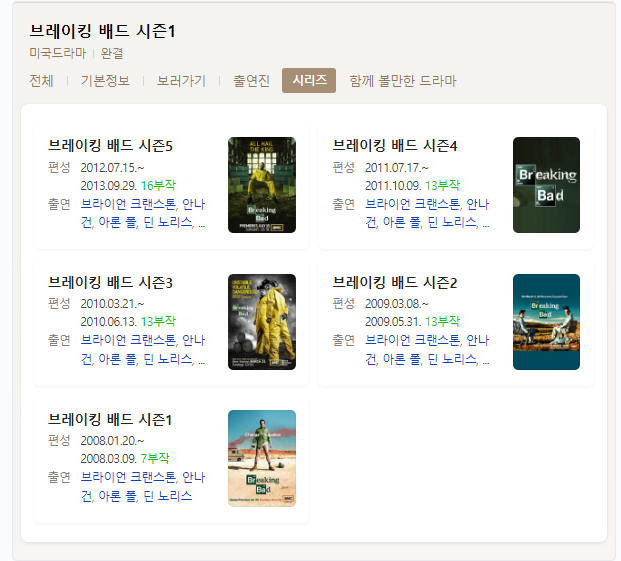Click 딘 노리스 in the Season 2 cast

452,359
